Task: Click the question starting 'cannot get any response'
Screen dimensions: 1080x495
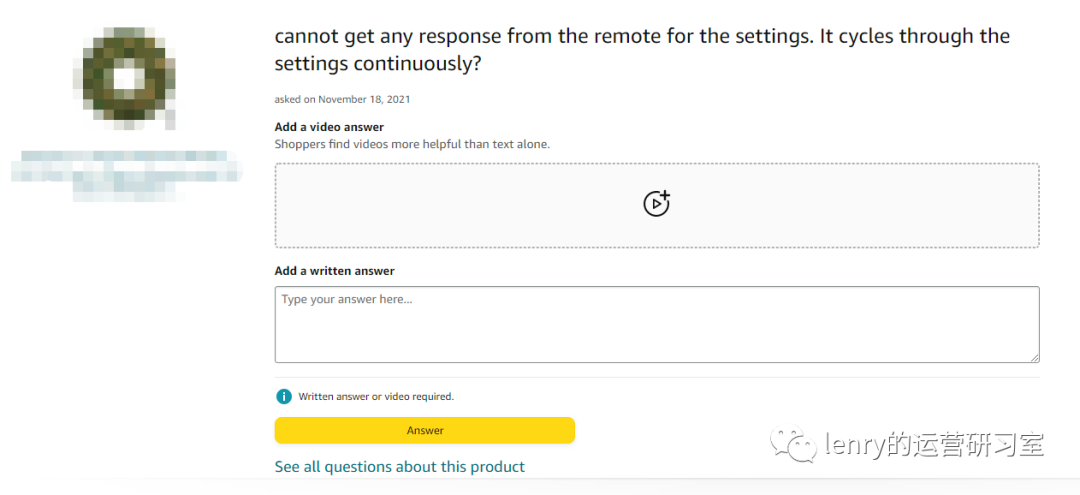Action: click(642, 37)
